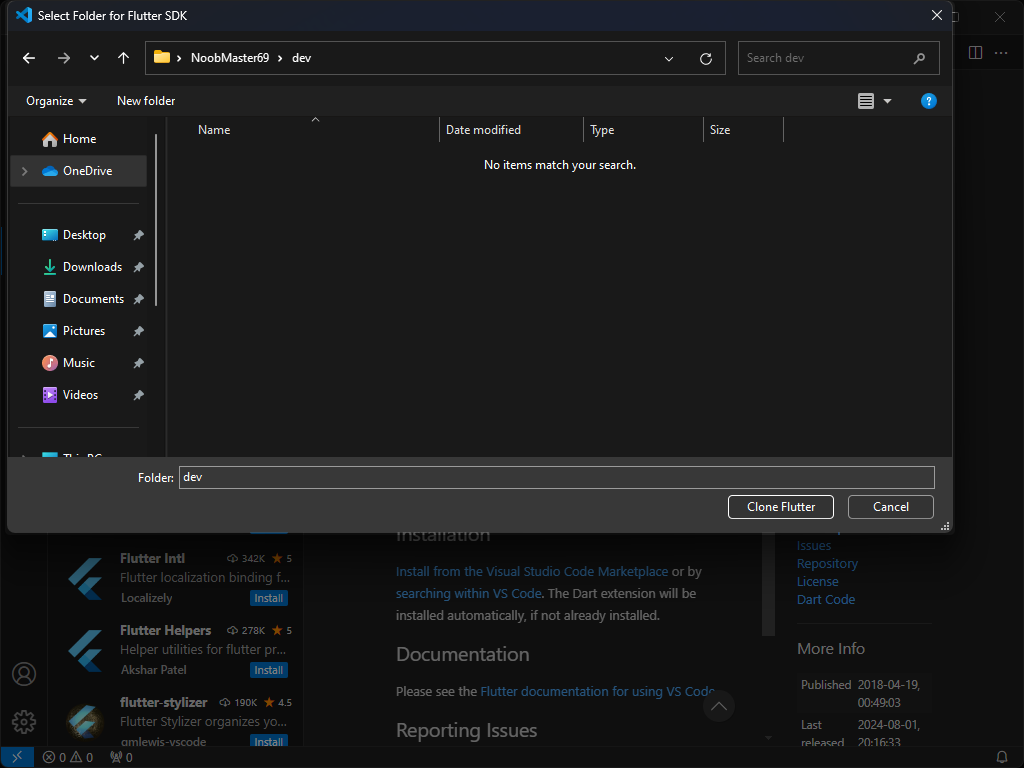Image resolution: width=1024 pixels, height=768 pixels.
Task: Open recent locations dropdown arrow
Action: tap(94, 58)
